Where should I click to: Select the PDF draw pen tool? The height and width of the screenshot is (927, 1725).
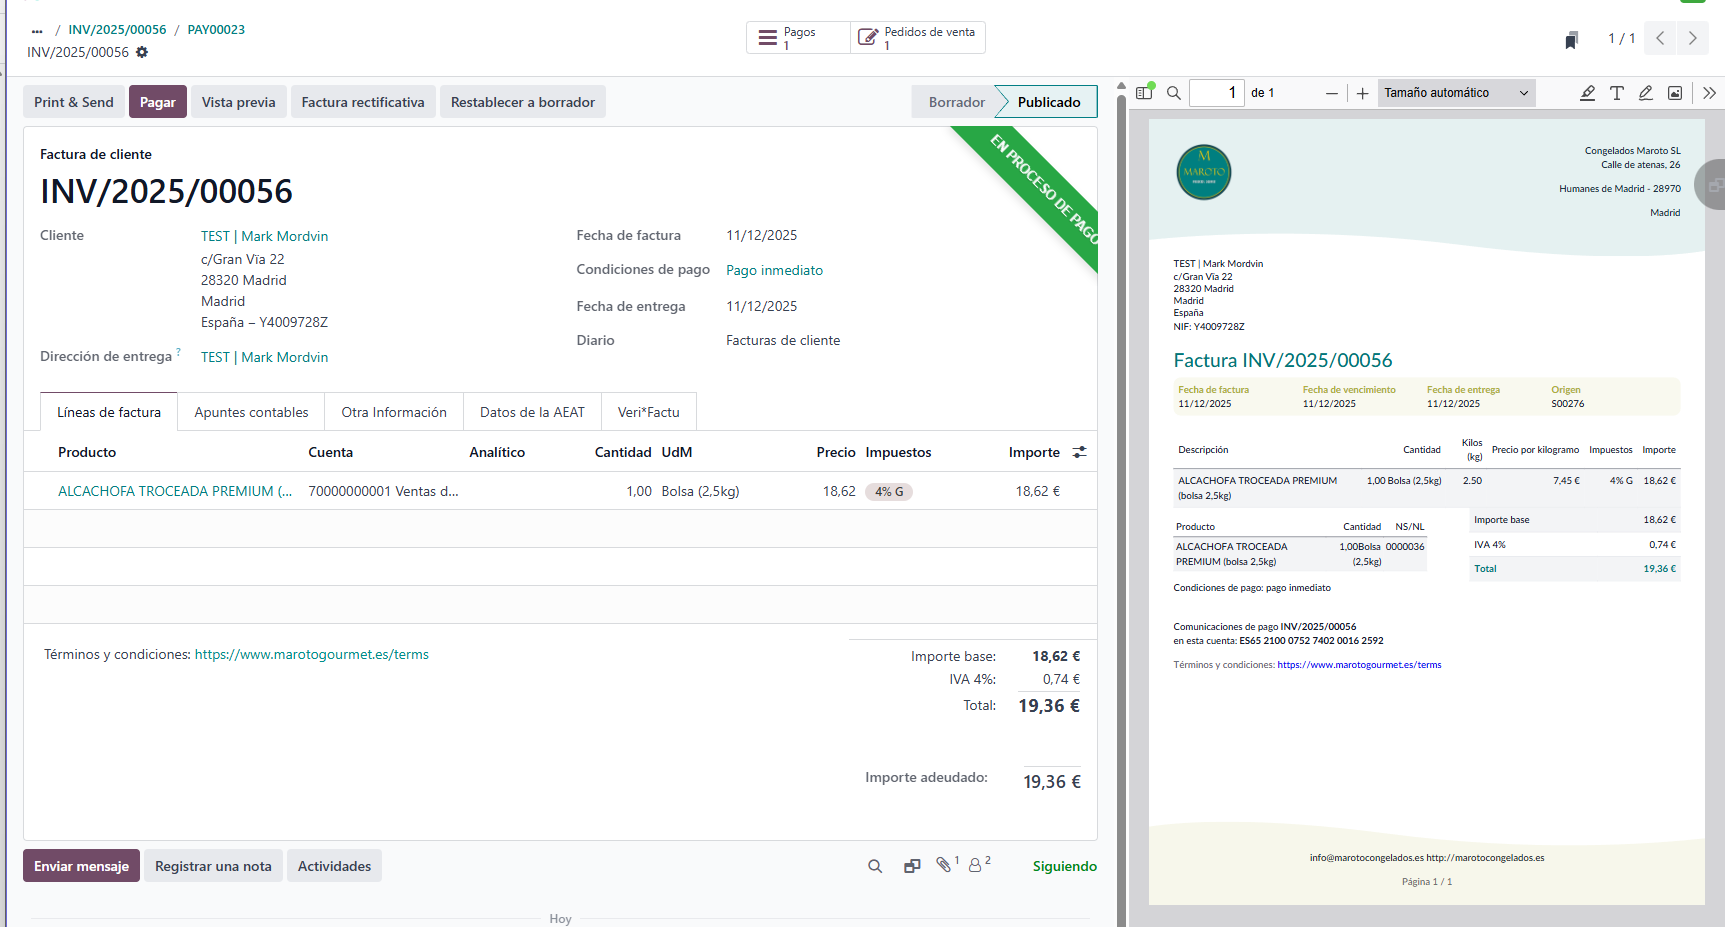click(x=1645, y=93)
